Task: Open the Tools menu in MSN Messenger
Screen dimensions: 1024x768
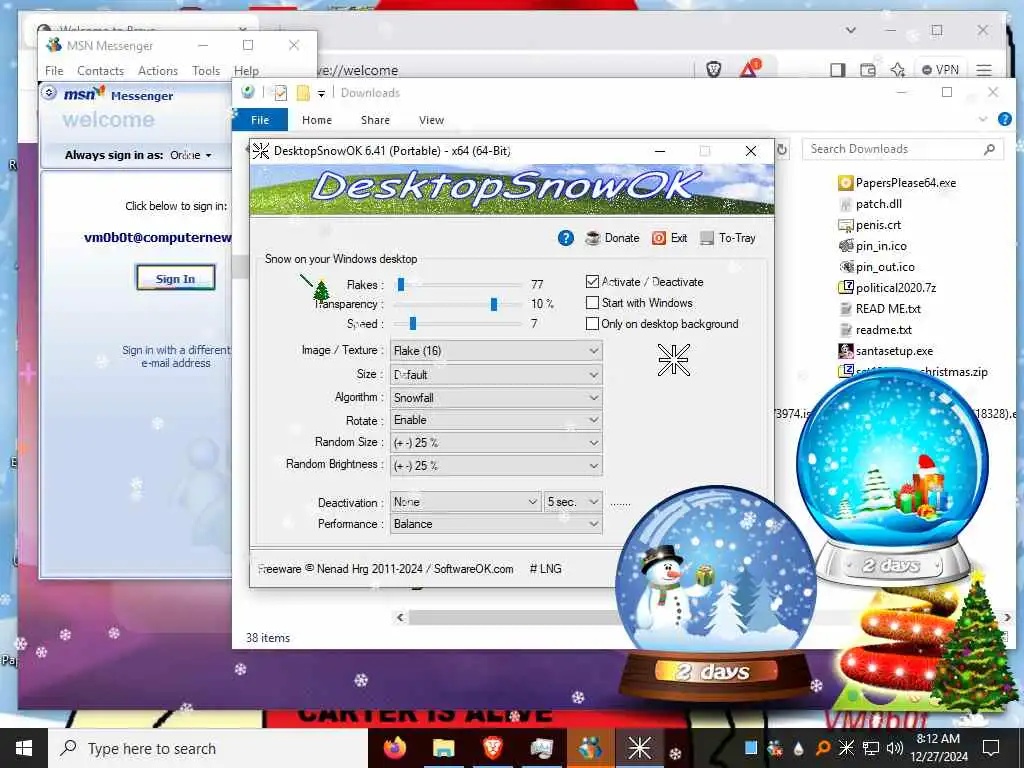Action: 206,71
